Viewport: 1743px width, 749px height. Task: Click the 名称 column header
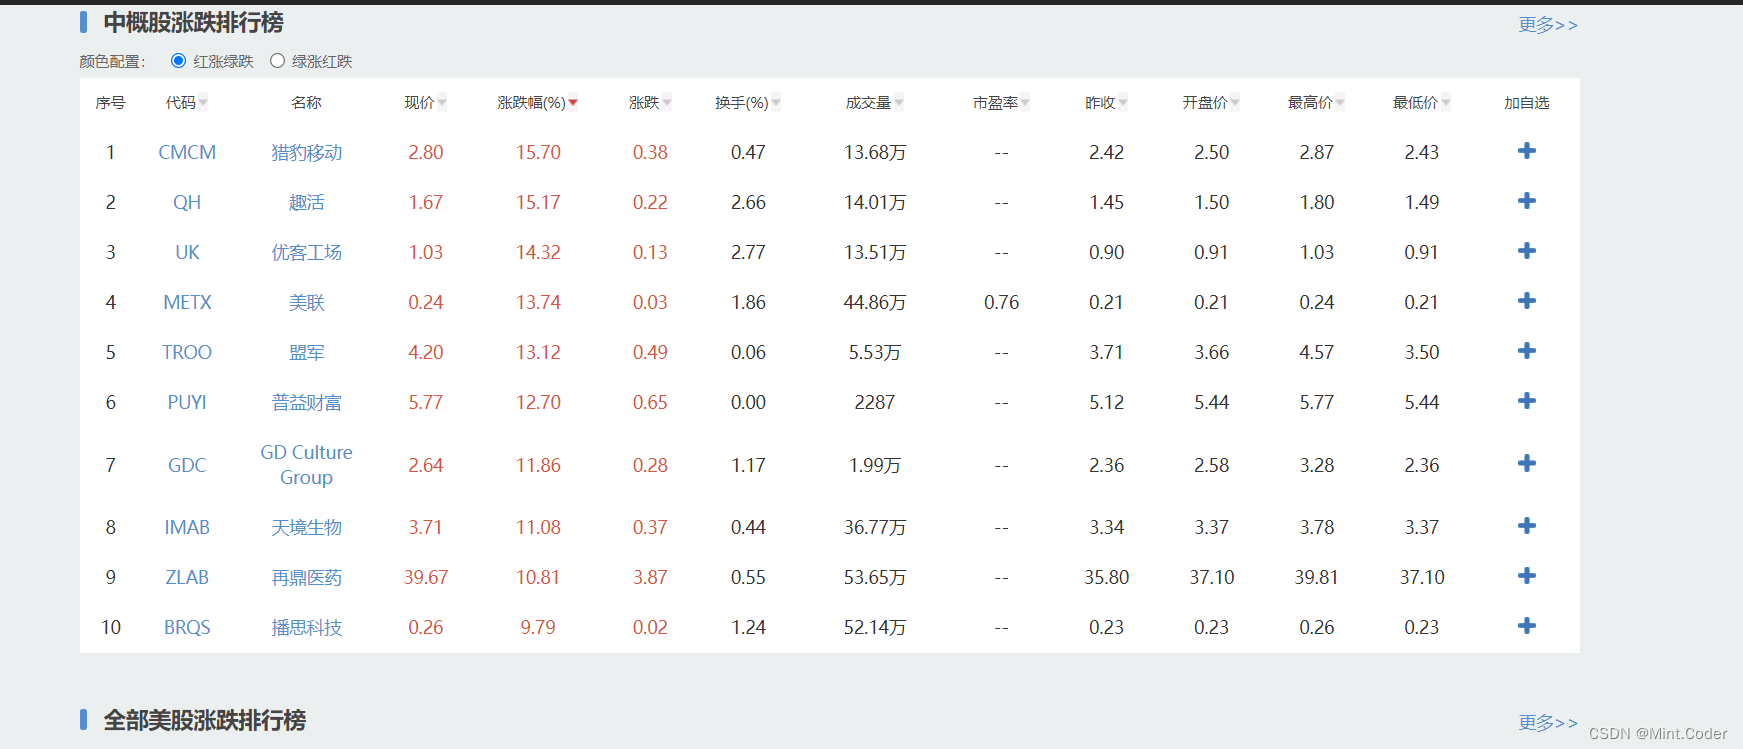click(306, 103)
